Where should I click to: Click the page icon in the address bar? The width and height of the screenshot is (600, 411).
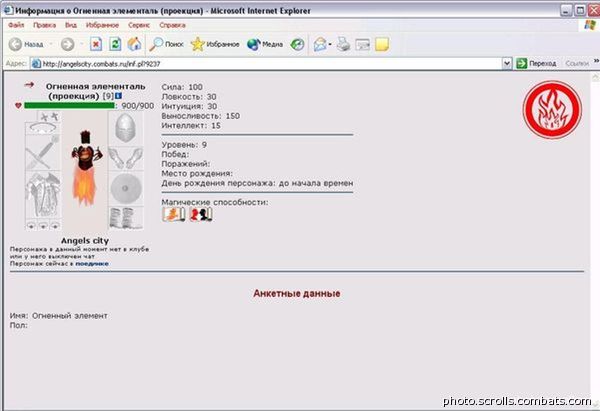[x=36, y=64]
